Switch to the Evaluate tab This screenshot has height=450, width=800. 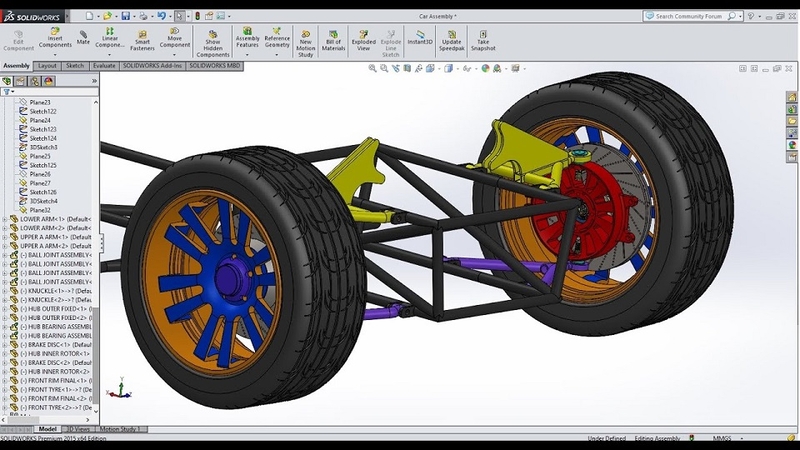[104, 66]
